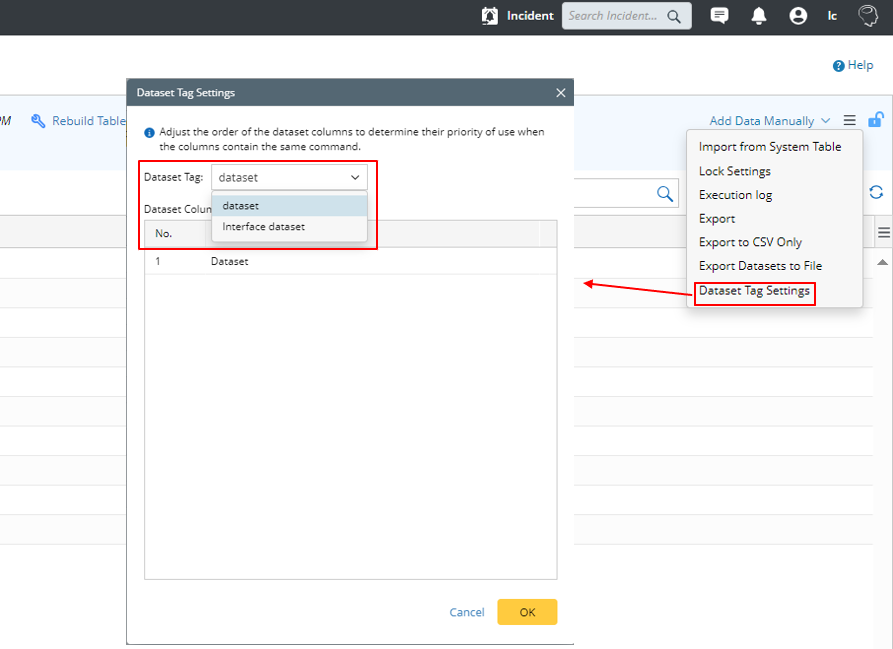
Task: Choose Dataset Tag Settings menu entry
Action: [754, 291]
